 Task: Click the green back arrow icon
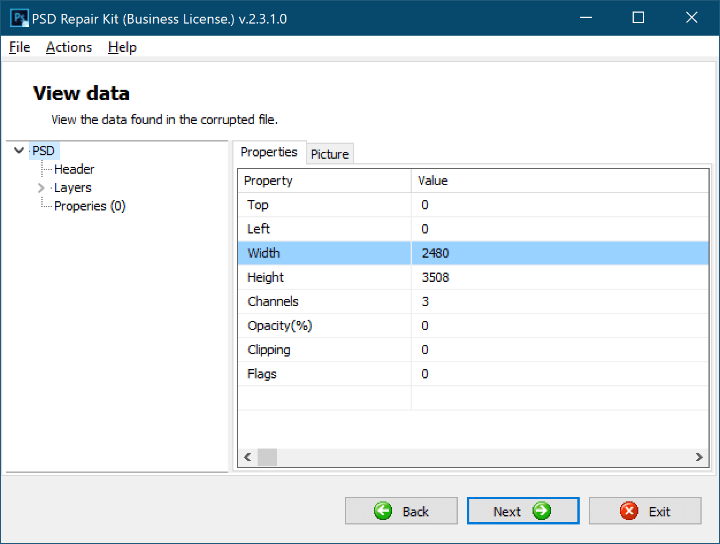coord(383,510)
